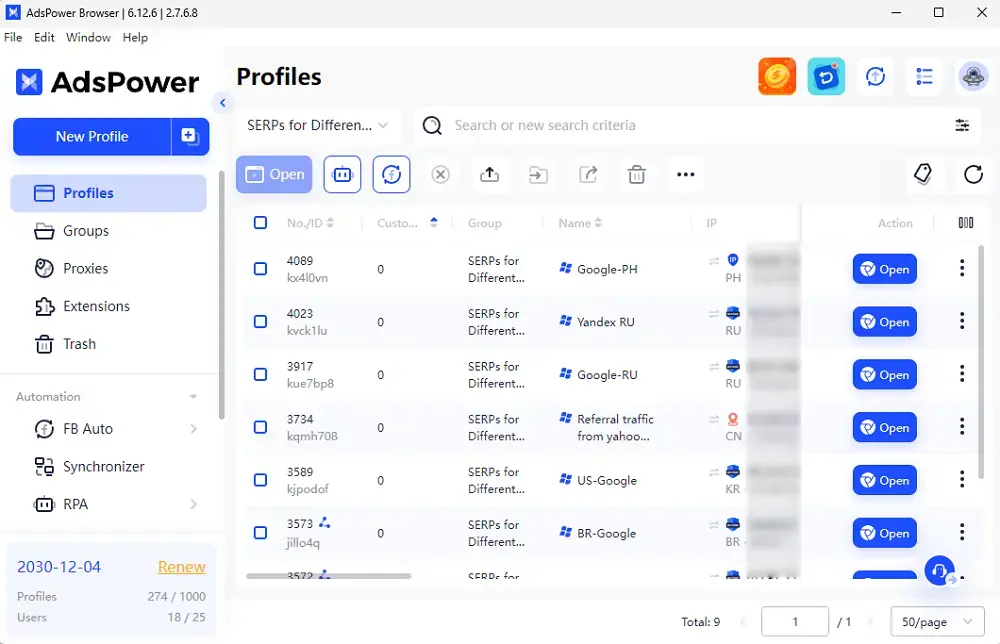1000x644 pixels.
Task: Click the Renew link
Action: pyautogui.click(x=182, y=567)
